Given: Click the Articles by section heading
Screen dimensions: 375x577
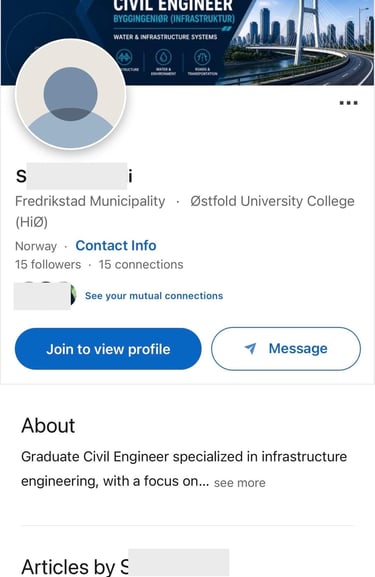Looking at the screenshot, I should point(125,566).
